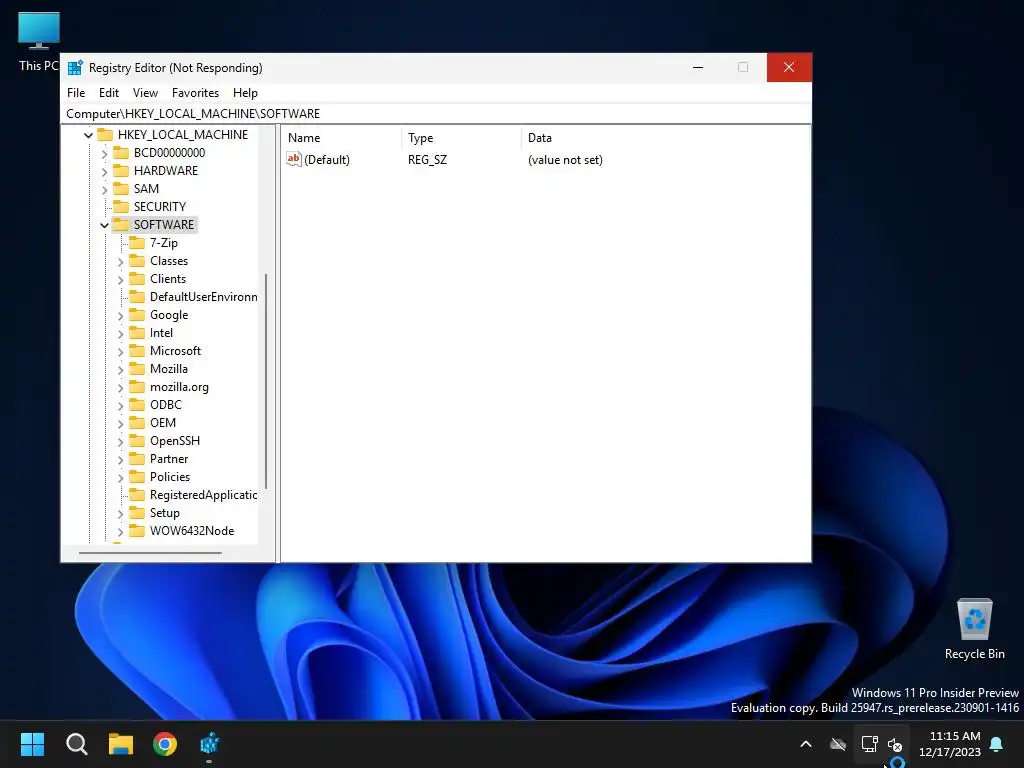Select the Google key label
The width and height of the screenshot is (1024, 768).
[x=169, y=315]
